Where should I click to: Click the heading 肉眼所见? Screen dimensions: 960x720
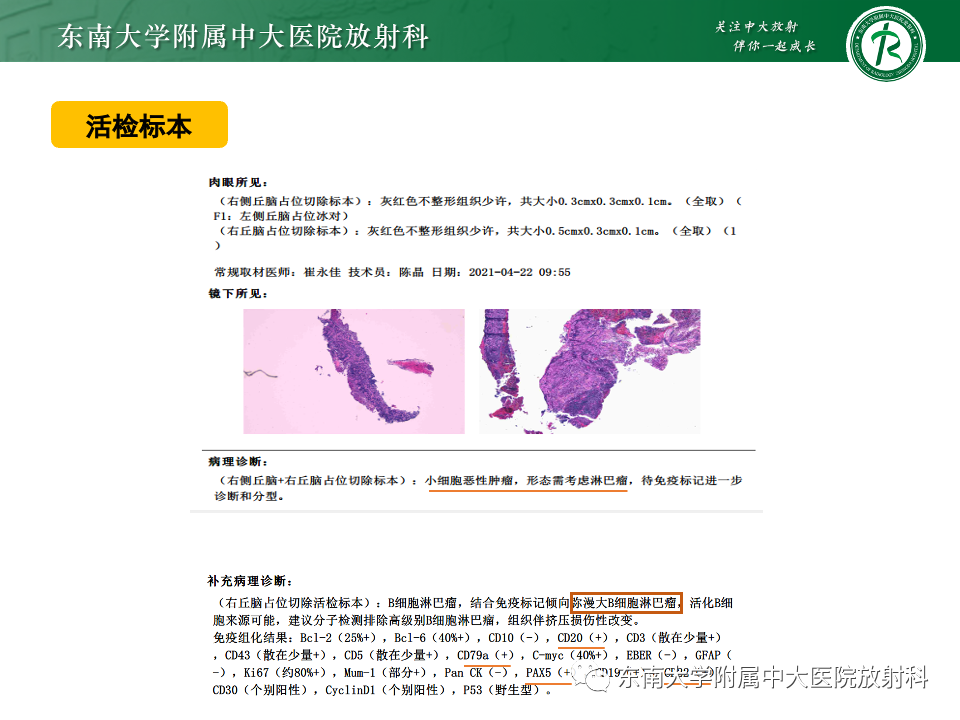tap(238, 182)
